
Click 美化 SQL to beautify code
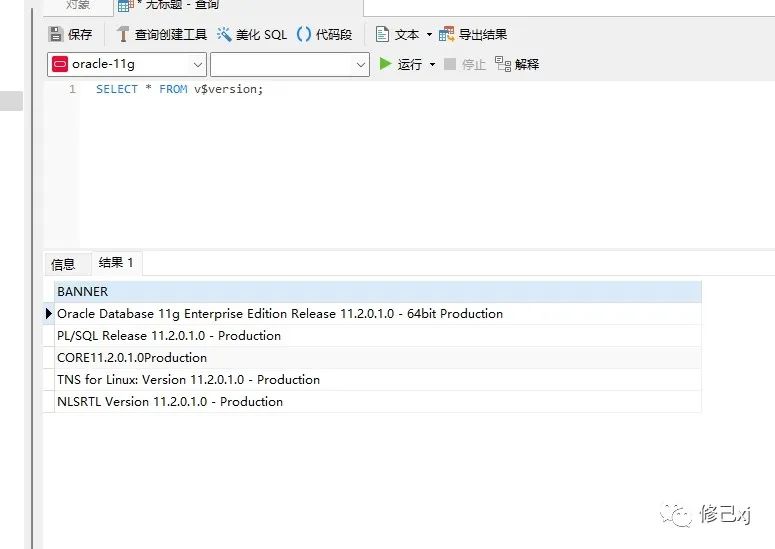251,34
